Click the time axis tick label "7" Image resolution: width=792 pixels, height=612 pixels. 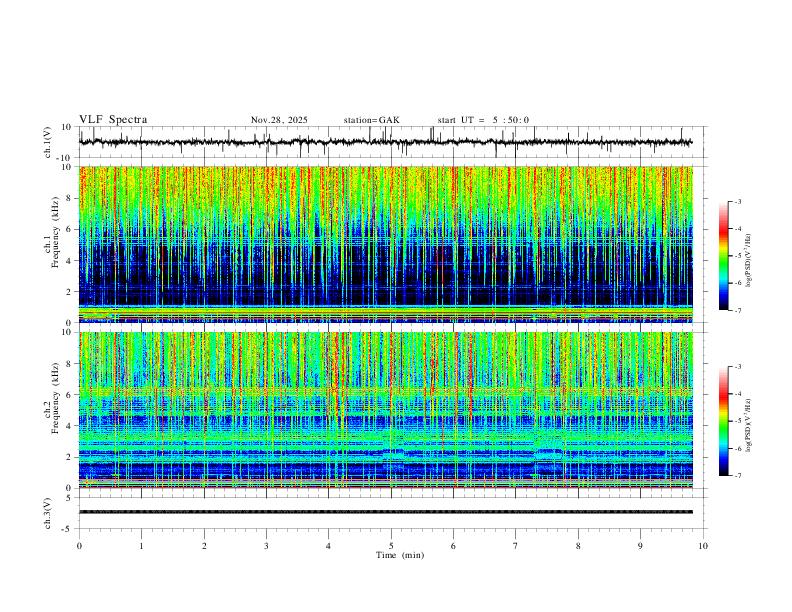coord(516,546)
